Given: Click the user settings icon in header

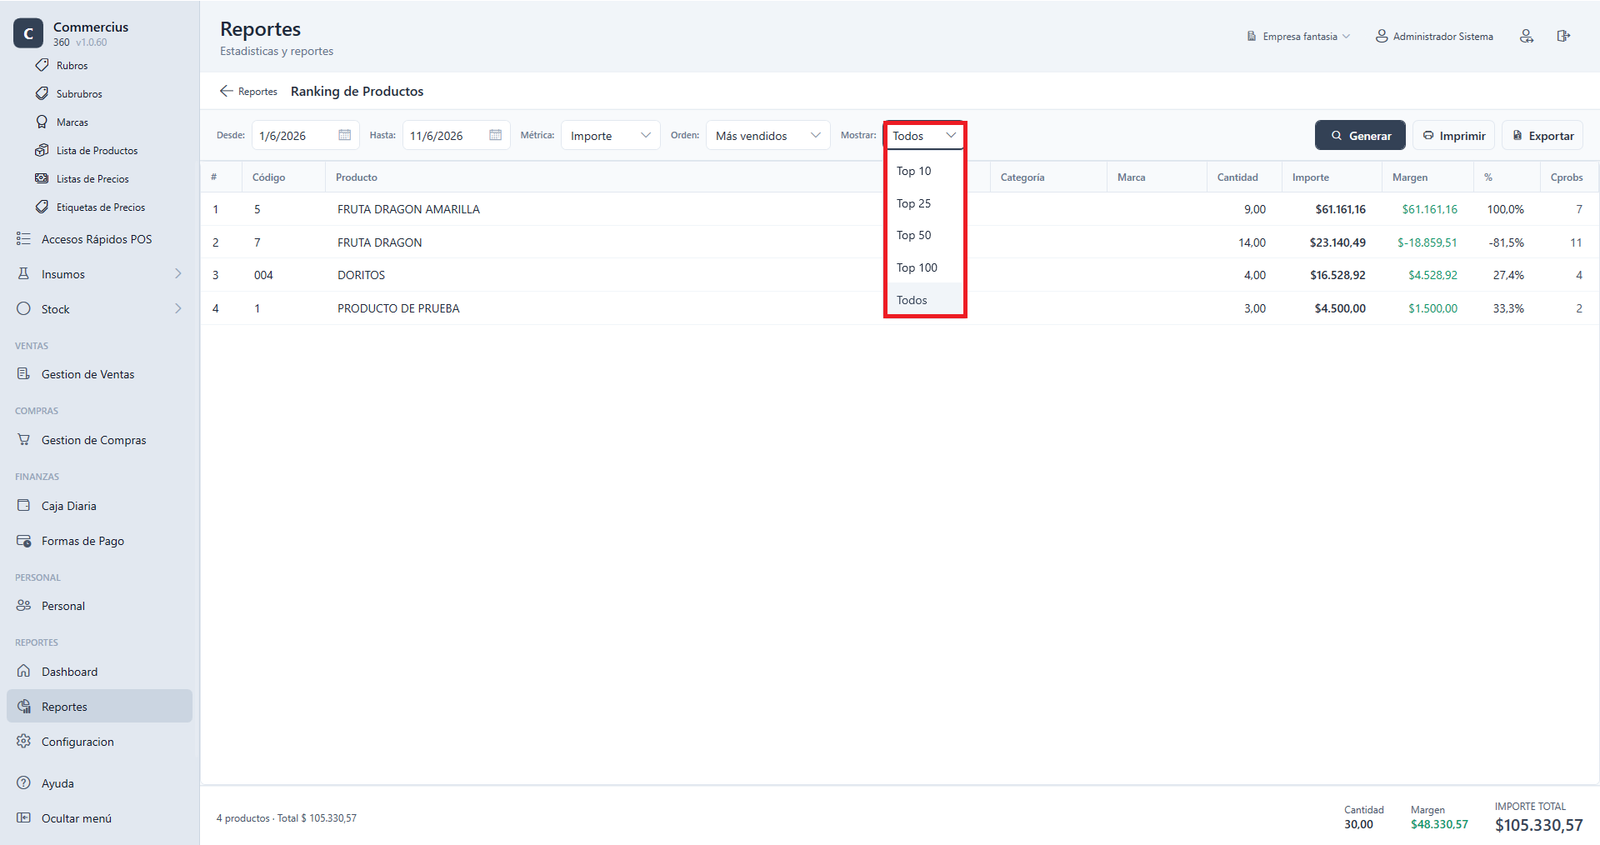Looking at the screenshot, I should [1526, 36].
